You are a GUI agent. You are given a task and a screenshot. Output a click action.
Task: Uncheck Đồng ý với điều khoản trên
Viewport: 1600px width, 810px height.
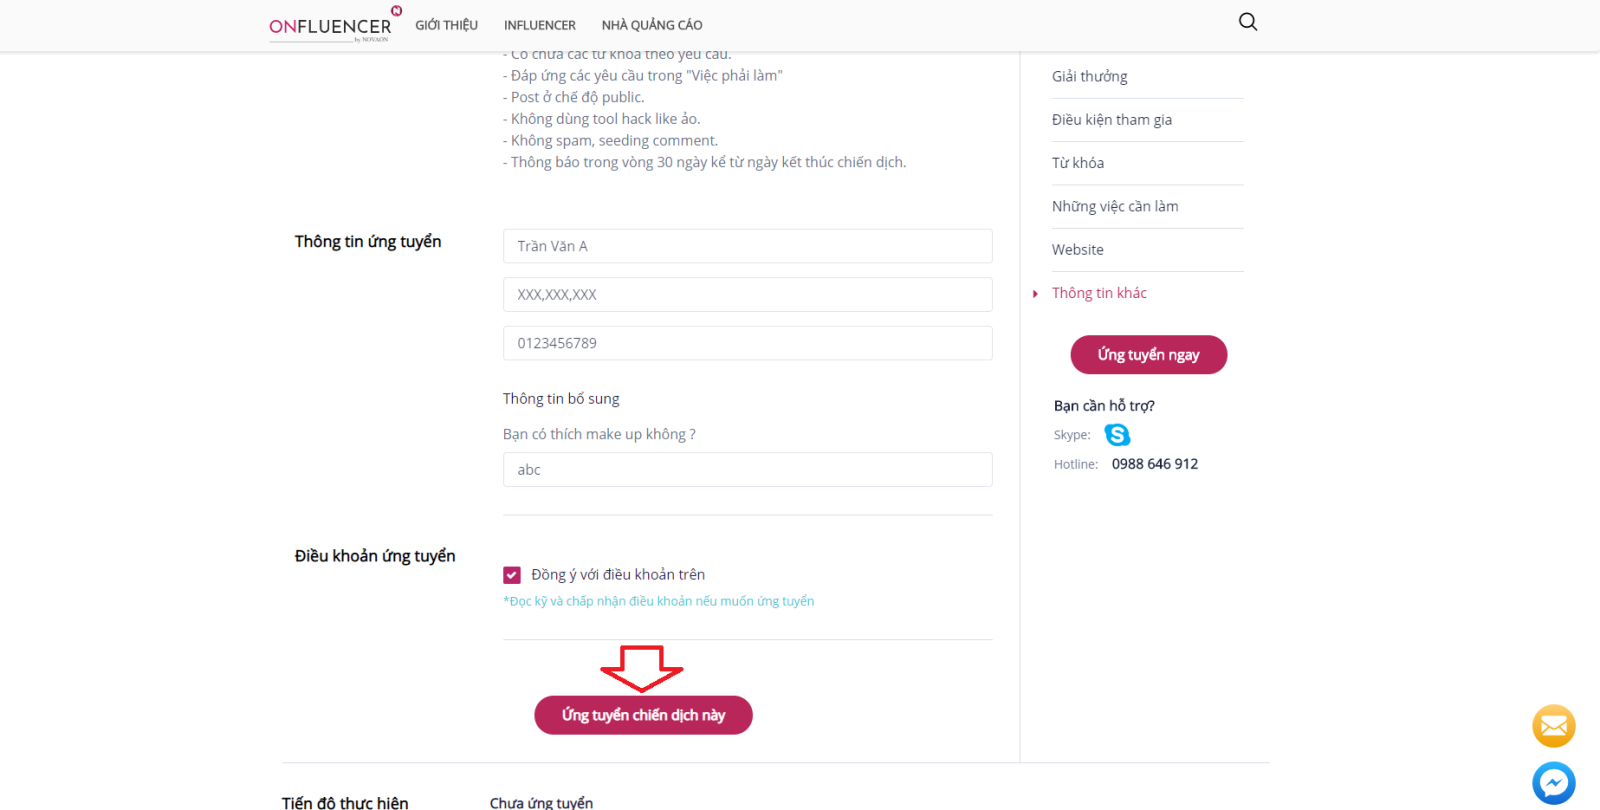tap(512, 575)
